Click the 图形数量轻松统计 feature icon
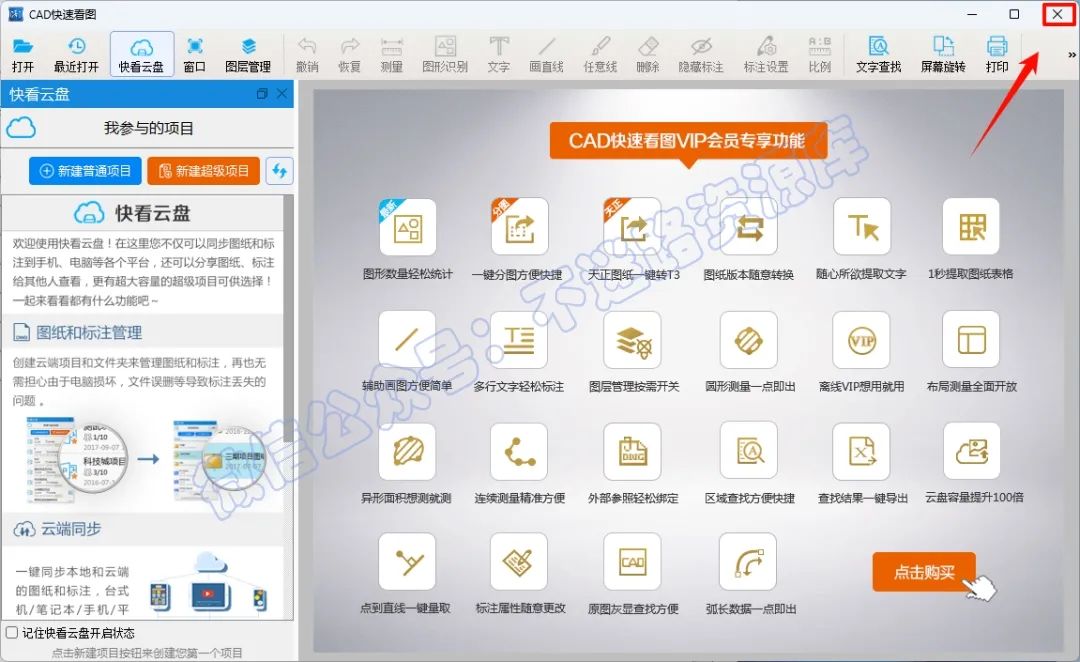1080x662 pixels. [x=408, y=227]
